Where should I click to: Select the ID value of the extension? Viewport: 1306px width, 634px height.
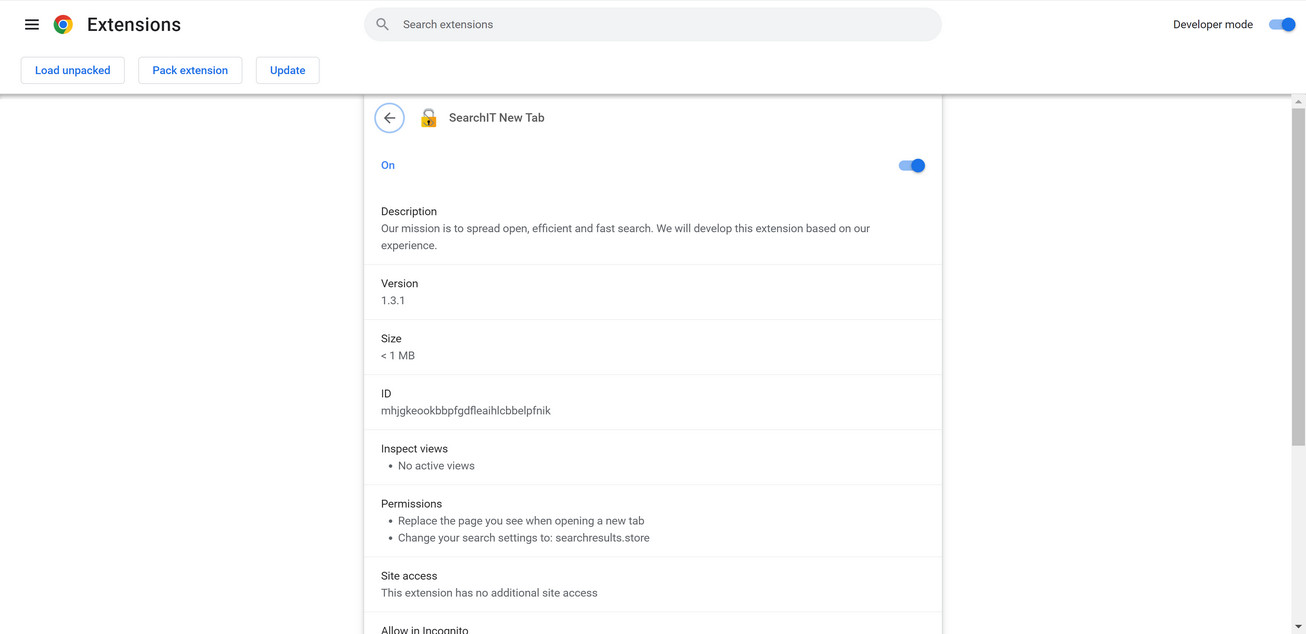click(x=465, y=410)
